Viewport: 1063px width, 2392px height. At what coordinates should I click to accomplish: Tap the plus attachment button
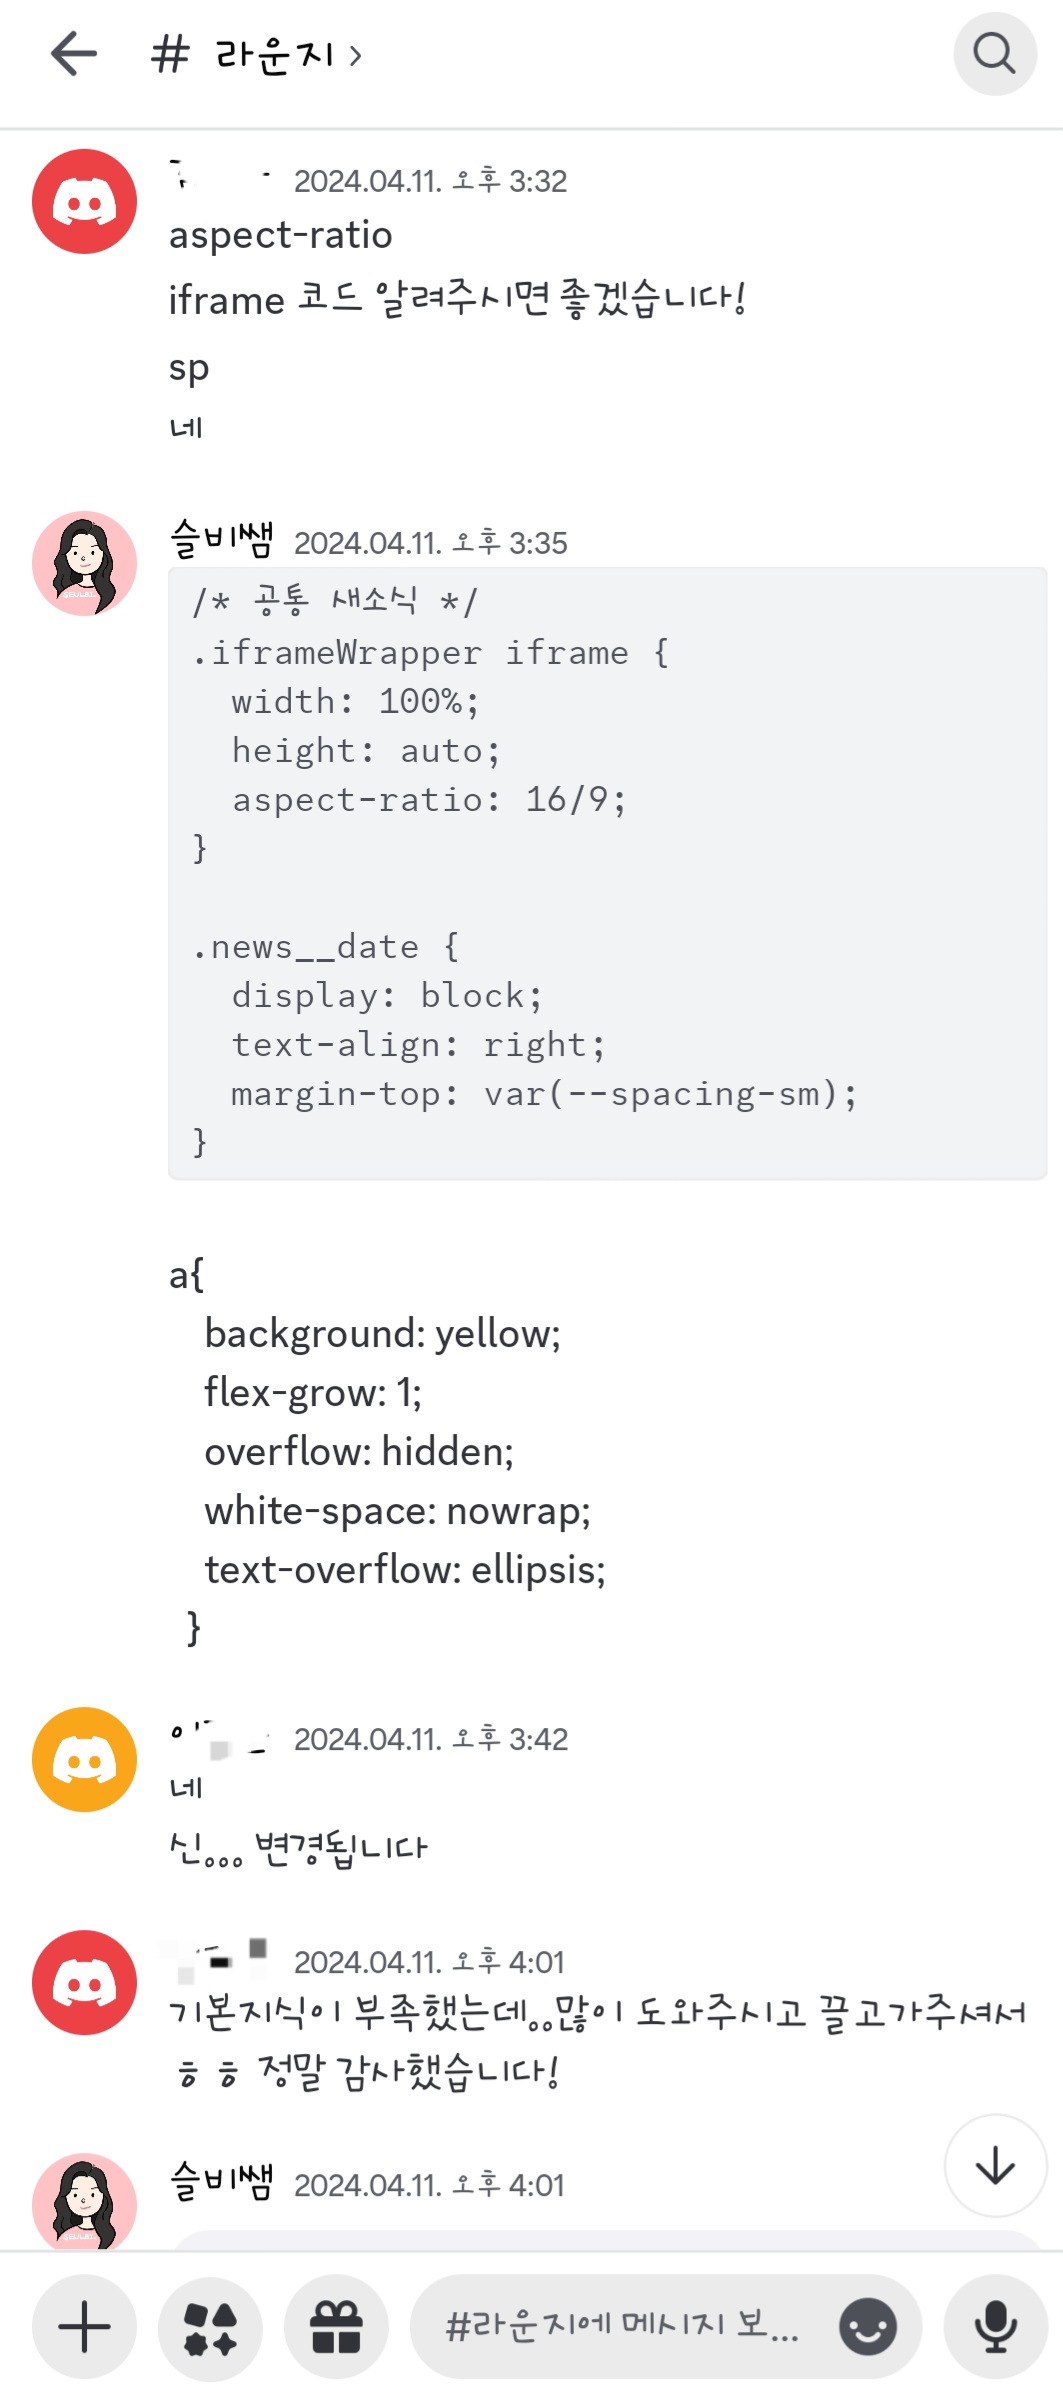[x=84, y=2326]
